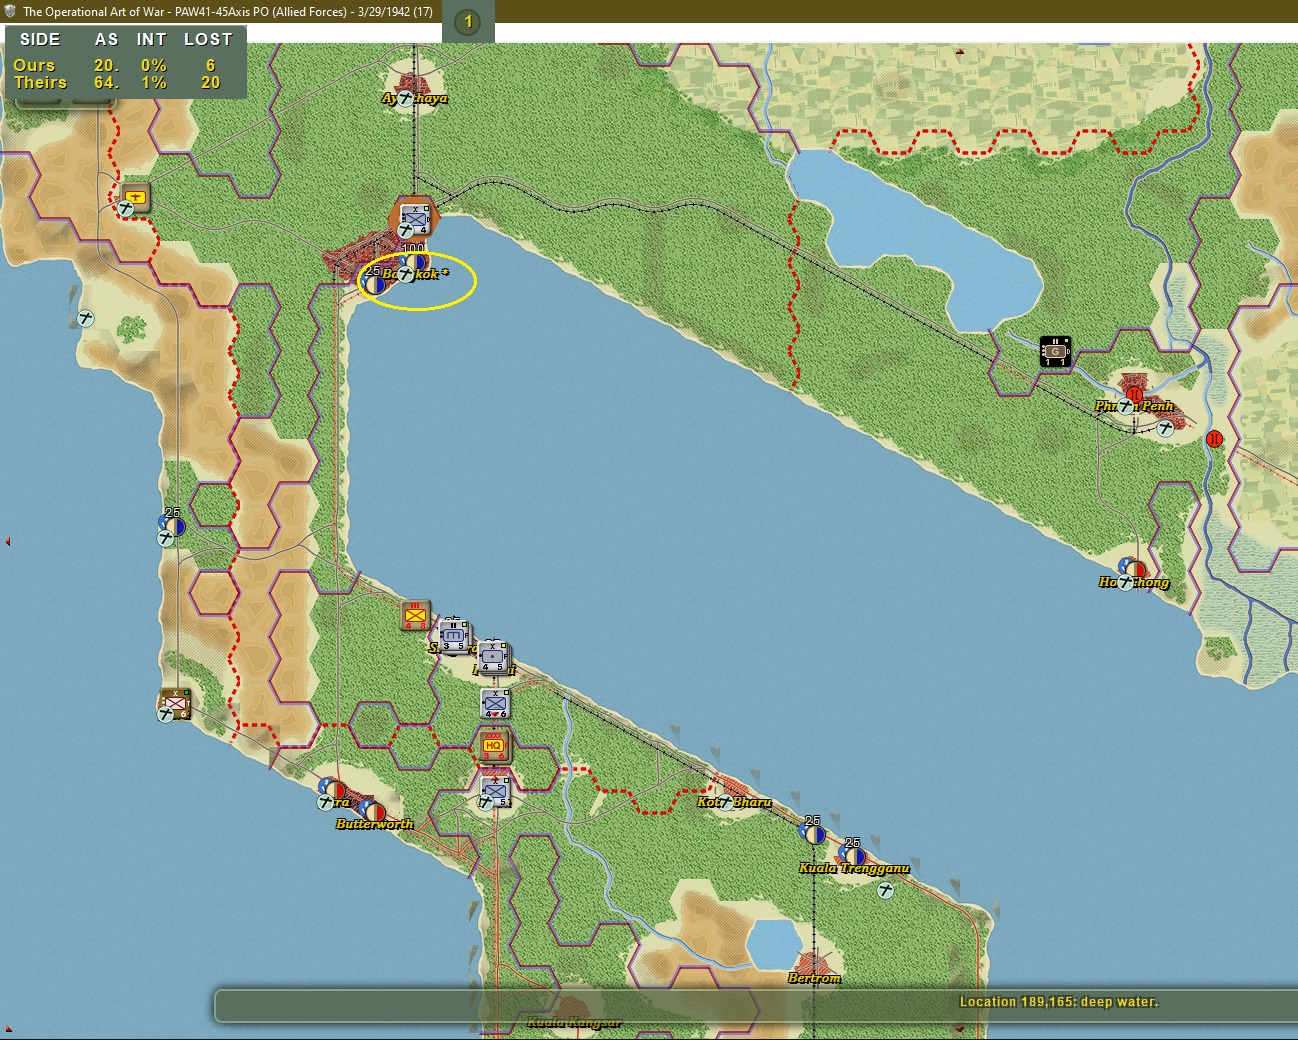Click the 'Theirs' row in the combat report
The width and height of the screenshot is (1298, 1040).
point(118,83)
